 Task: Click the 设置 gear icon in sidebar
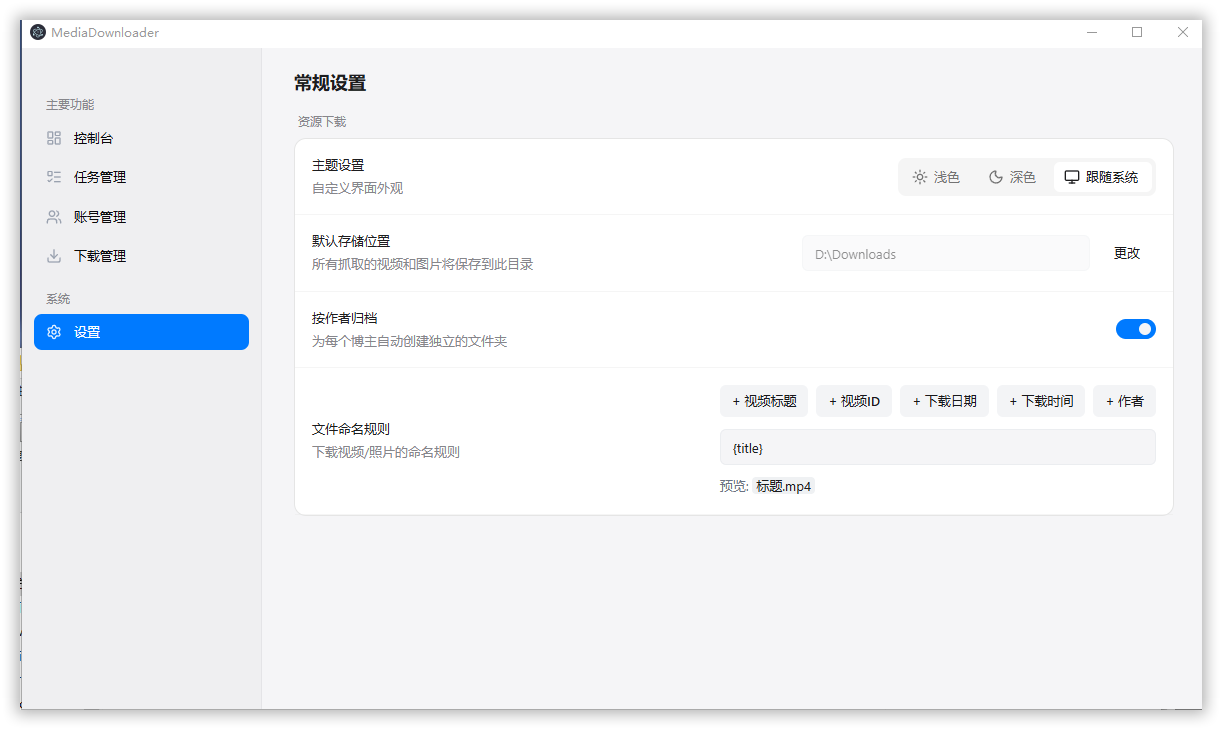pos(54,332)
